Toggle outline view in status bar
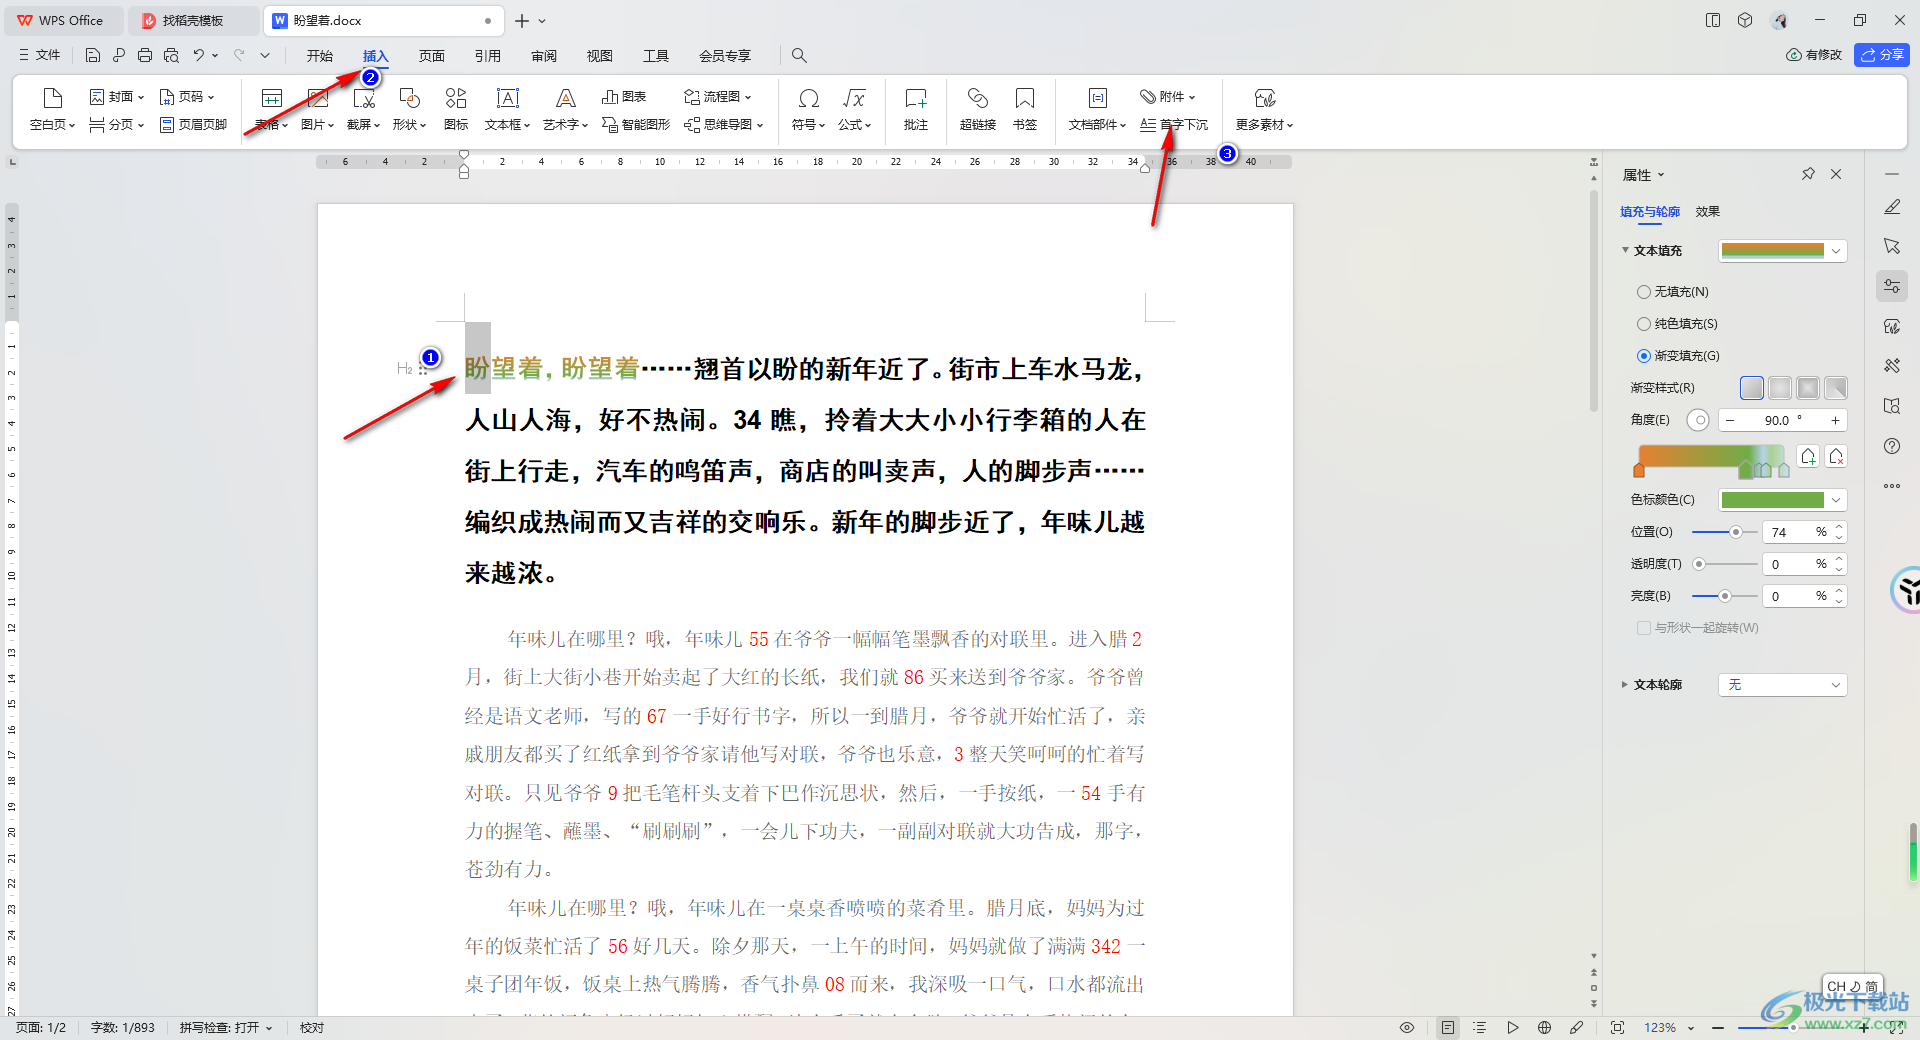This screenshot has width=1920, height=1040. point(1480,1027)
